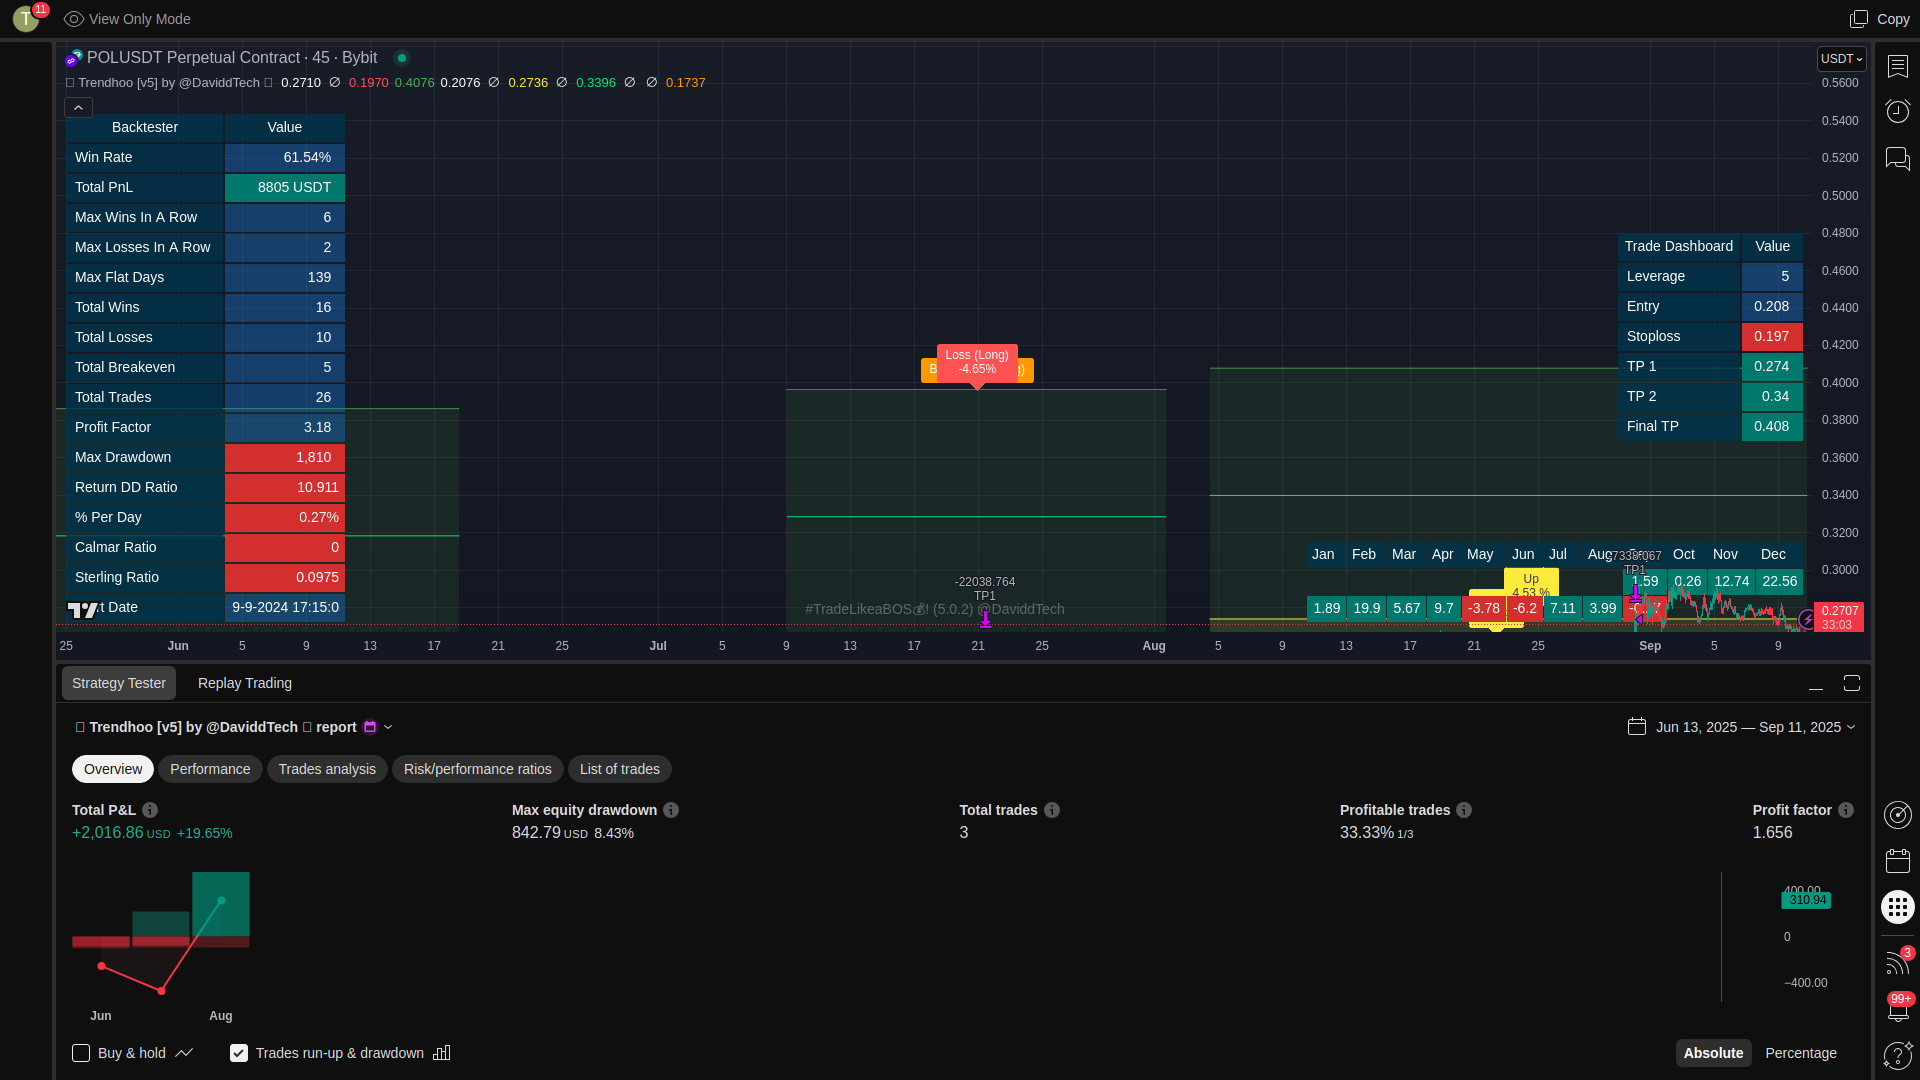
Task: Collapse the indicator legend chevron
Action: [78, 107]
